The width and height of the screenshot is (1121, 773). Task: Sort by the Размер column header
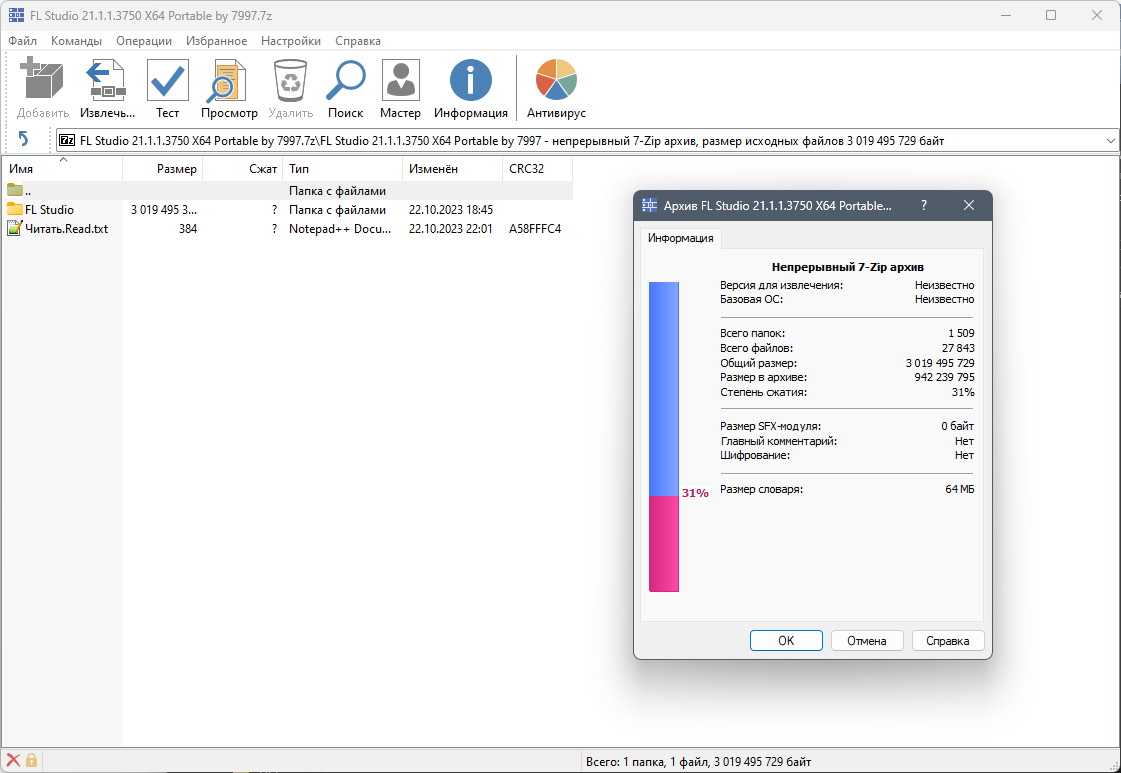point(163,169)
